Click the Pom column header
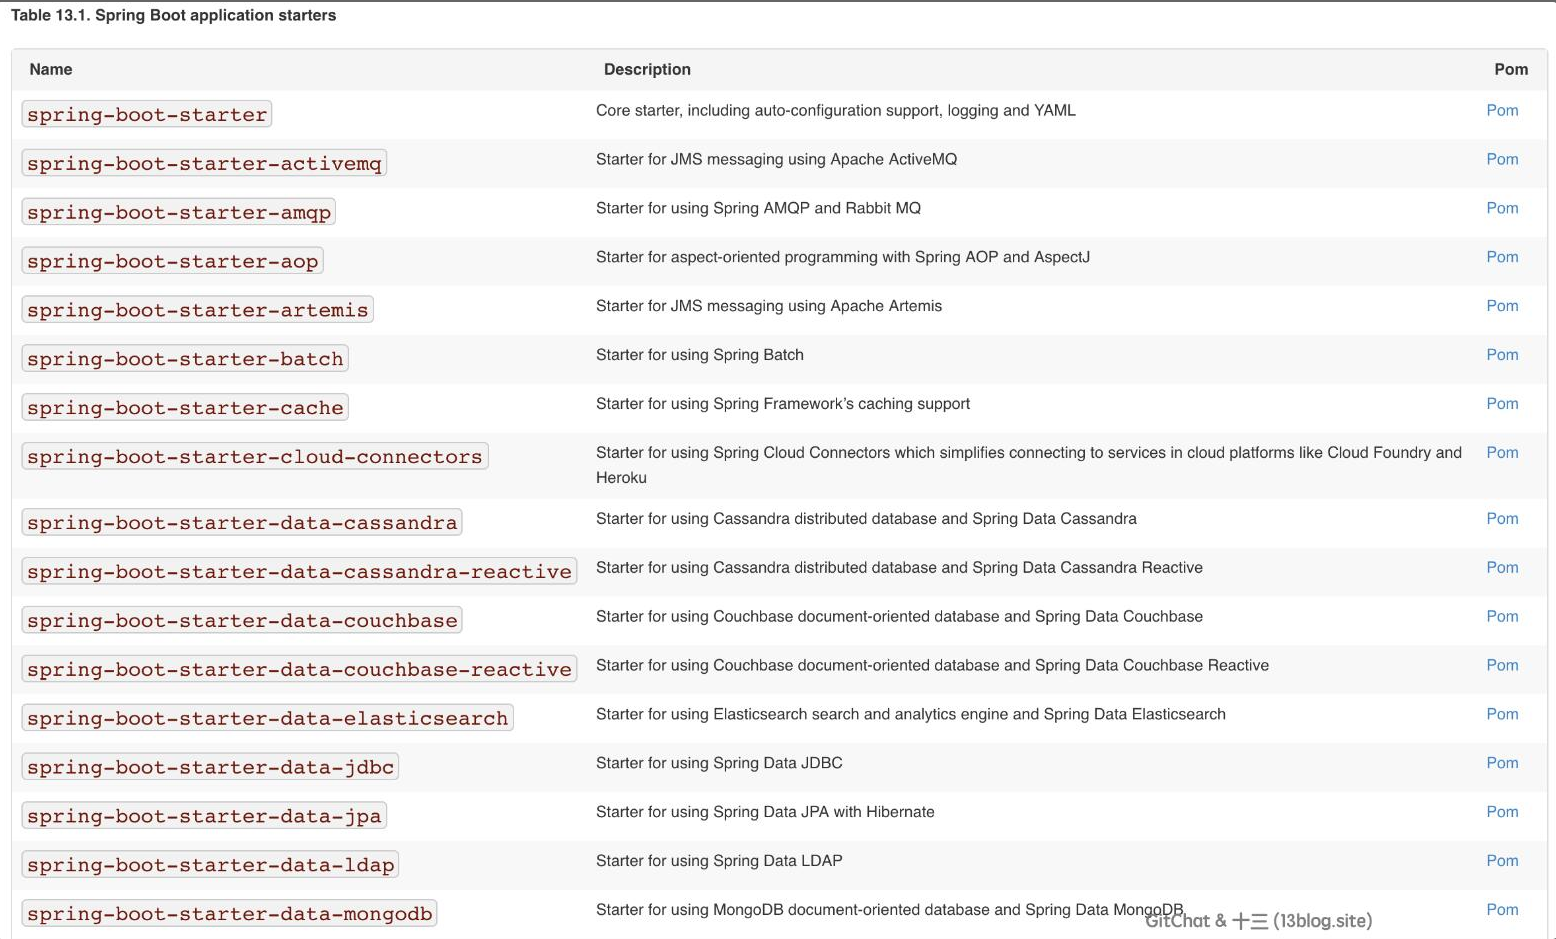This screenshot has height=939, width=1556. [1511, 70]
